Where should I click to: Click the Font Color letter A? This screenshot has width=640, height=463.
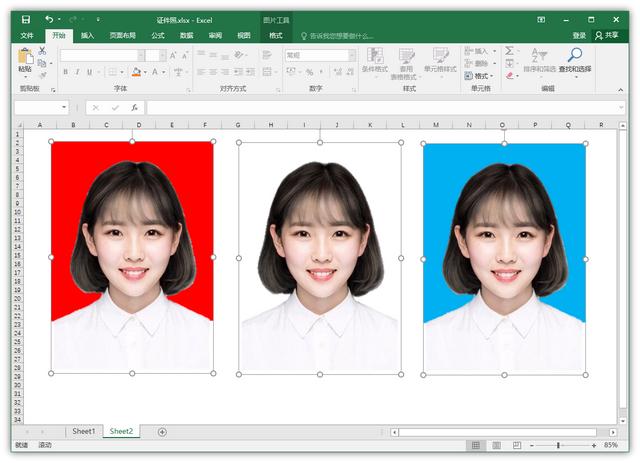coord(155,72)
